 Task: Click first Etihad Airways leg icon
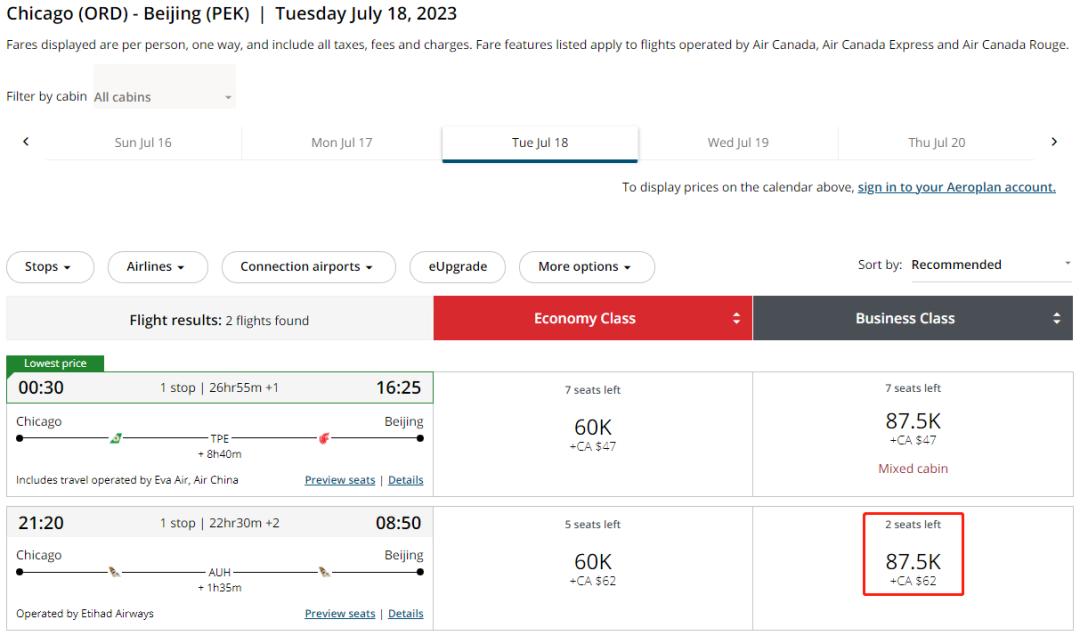tap(116, 572)
